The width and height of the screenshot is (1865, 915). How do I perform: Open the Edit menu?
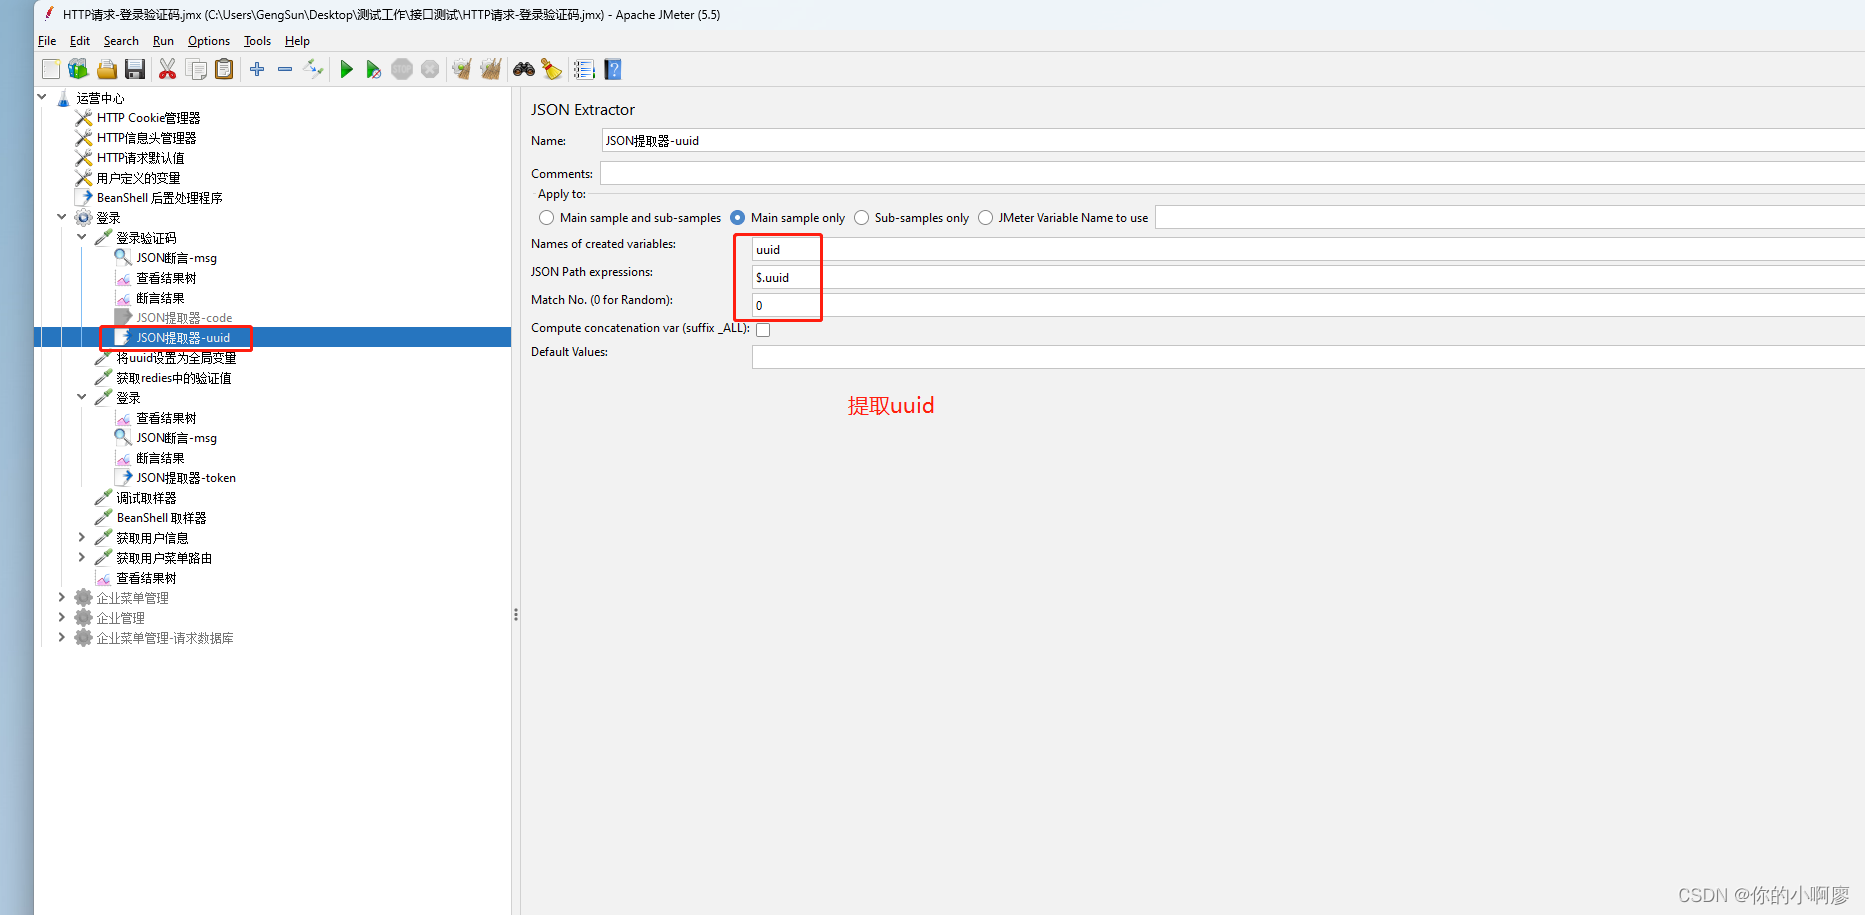[80, 41]
